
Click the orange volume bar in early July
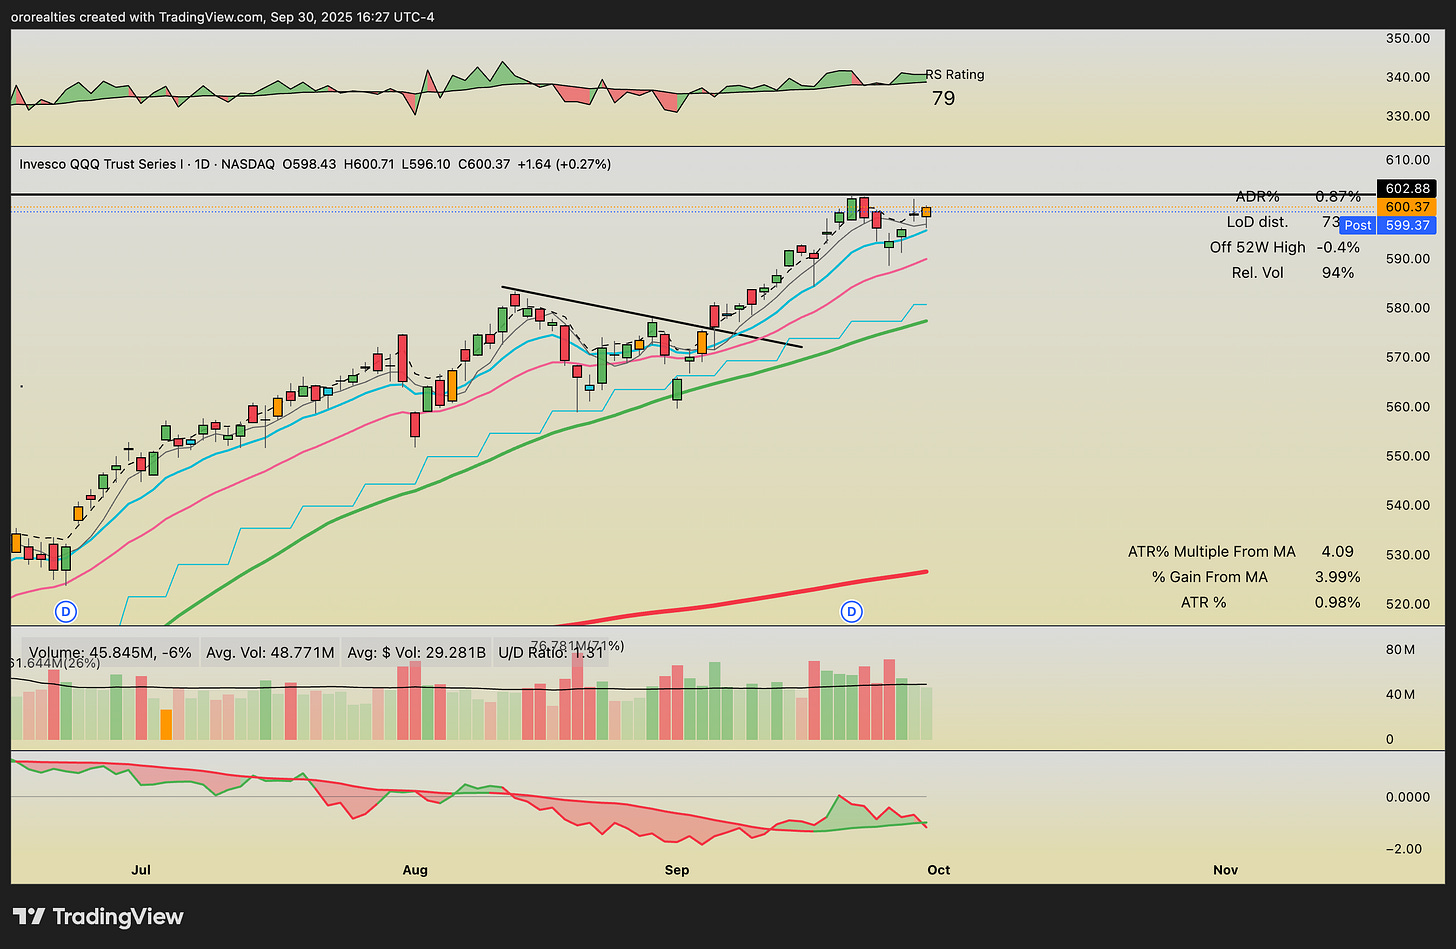(x=166, y=724)
